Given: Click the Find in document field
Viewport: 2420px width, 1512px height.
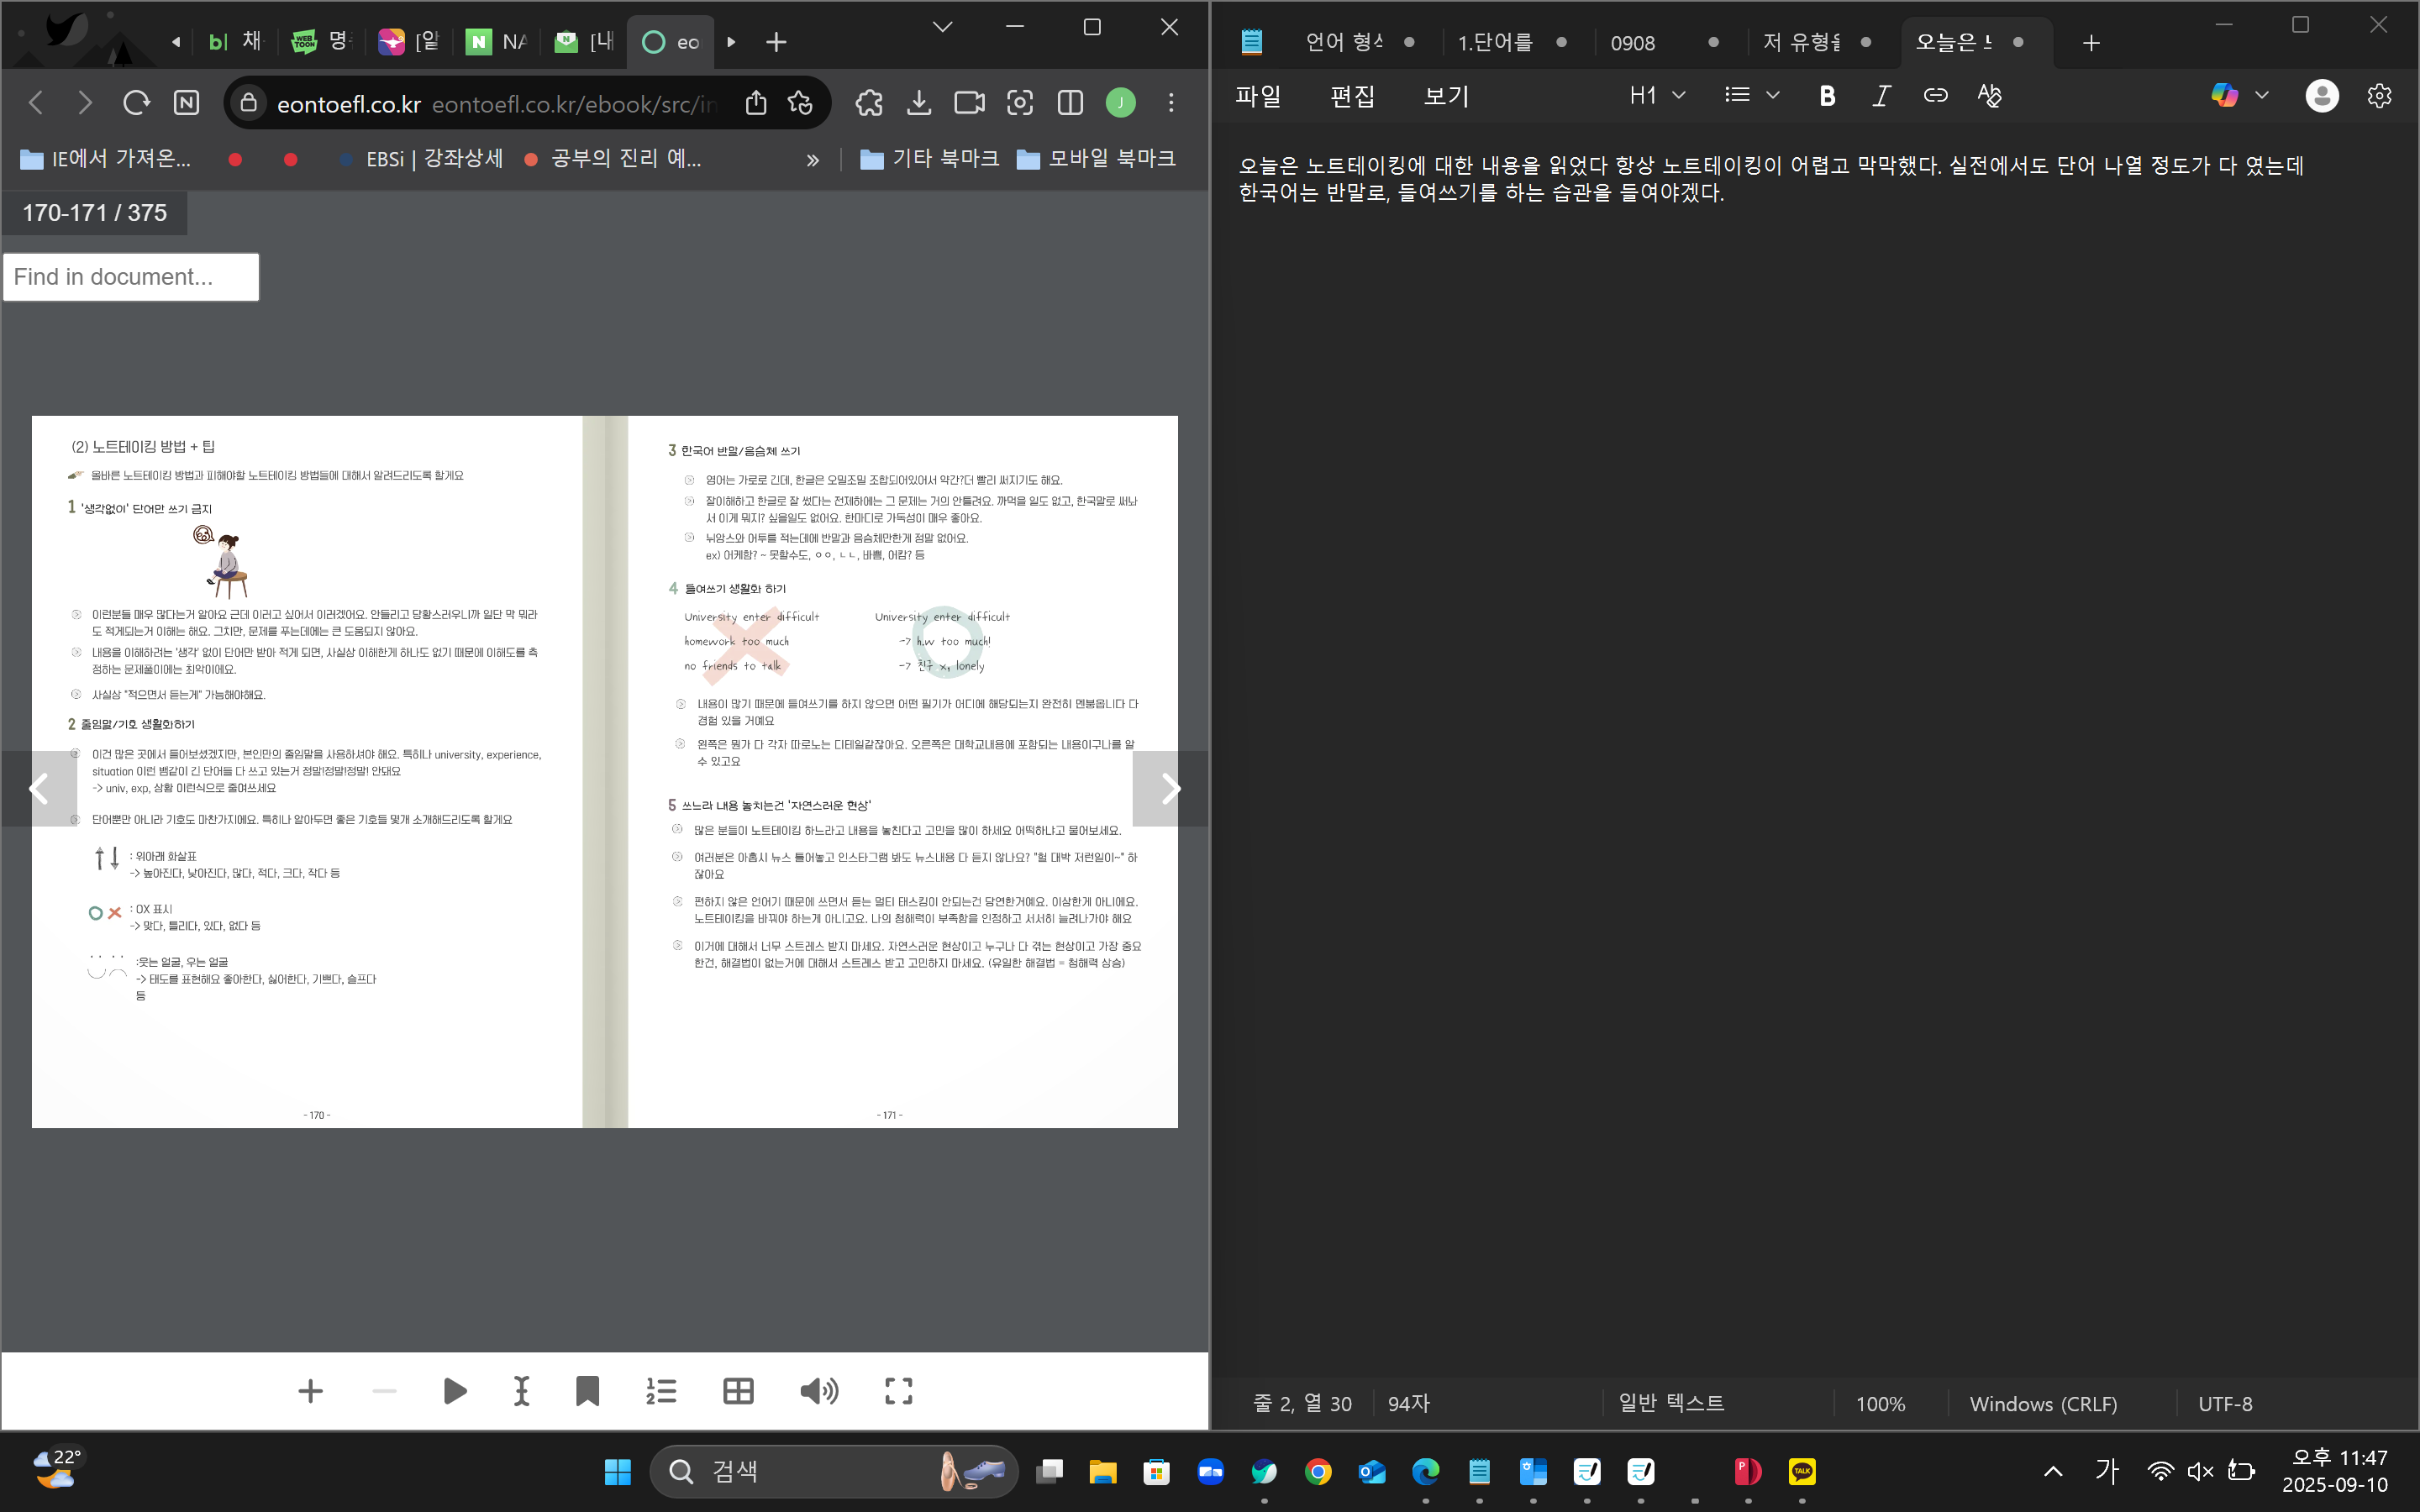Looking at the screenshot, I should pos(131,277).
